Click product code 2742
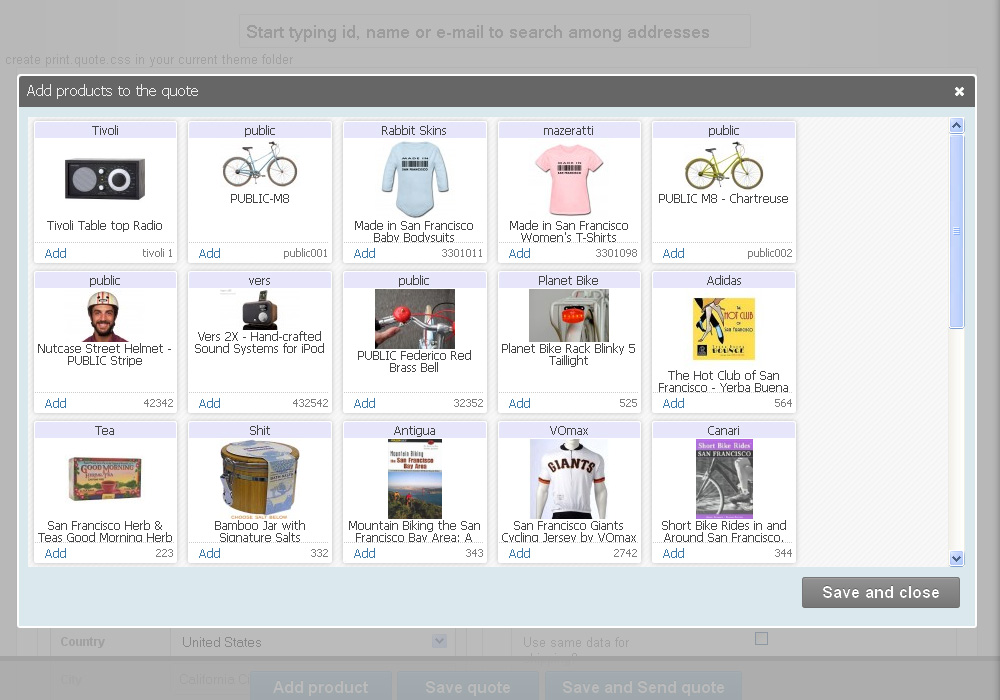Screen dimensions: 1000x700 [x=625, y=553]
